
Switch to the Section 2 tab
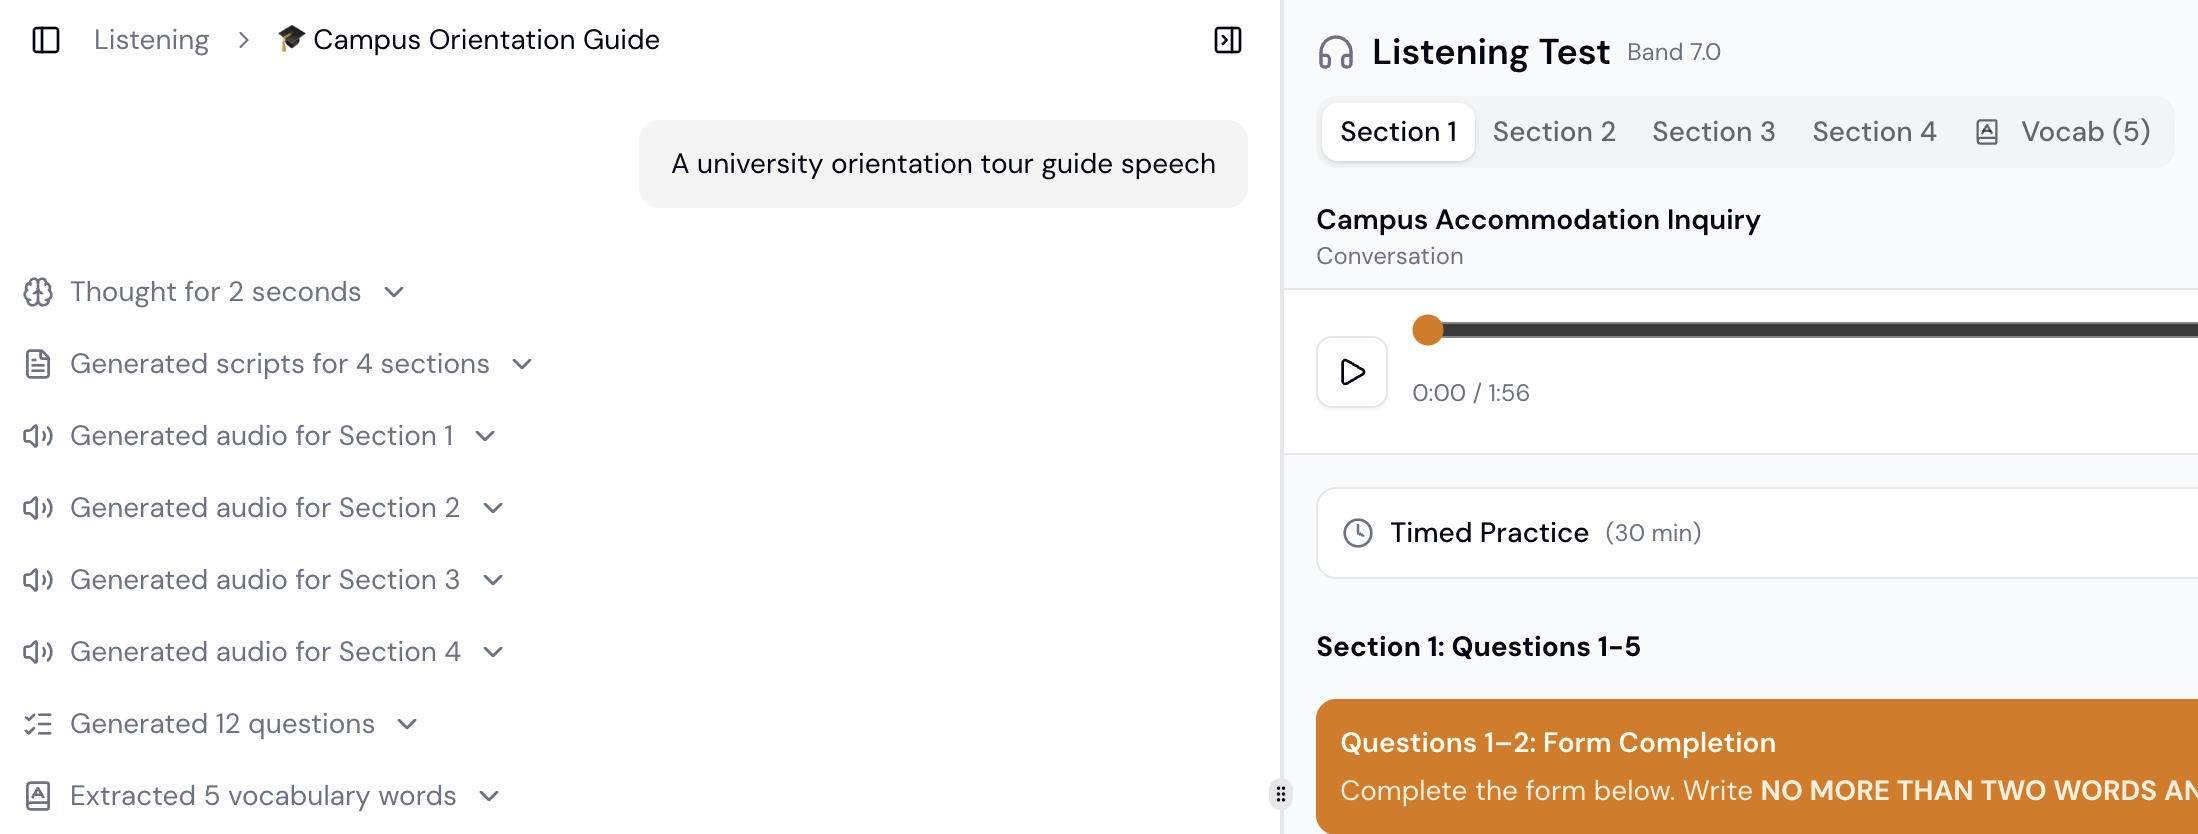pos(1554,132)
